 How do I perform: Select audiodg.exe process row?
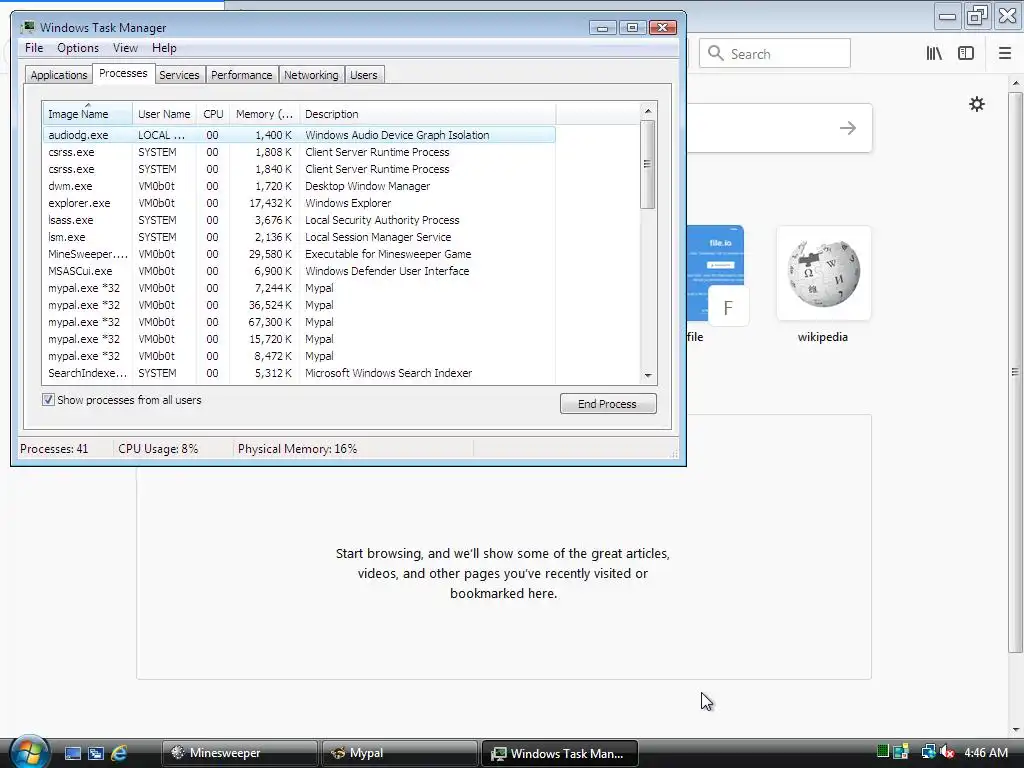point(299,135)
